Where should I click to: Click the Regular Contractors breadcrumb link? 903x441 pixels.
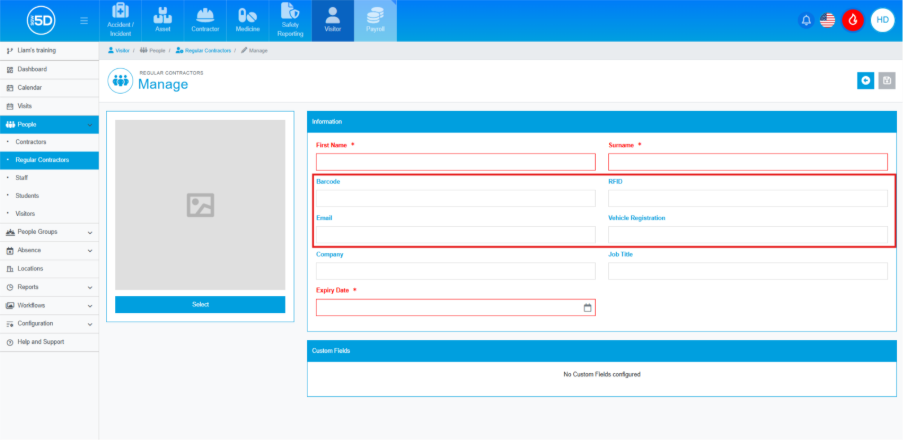pos(205,50)
